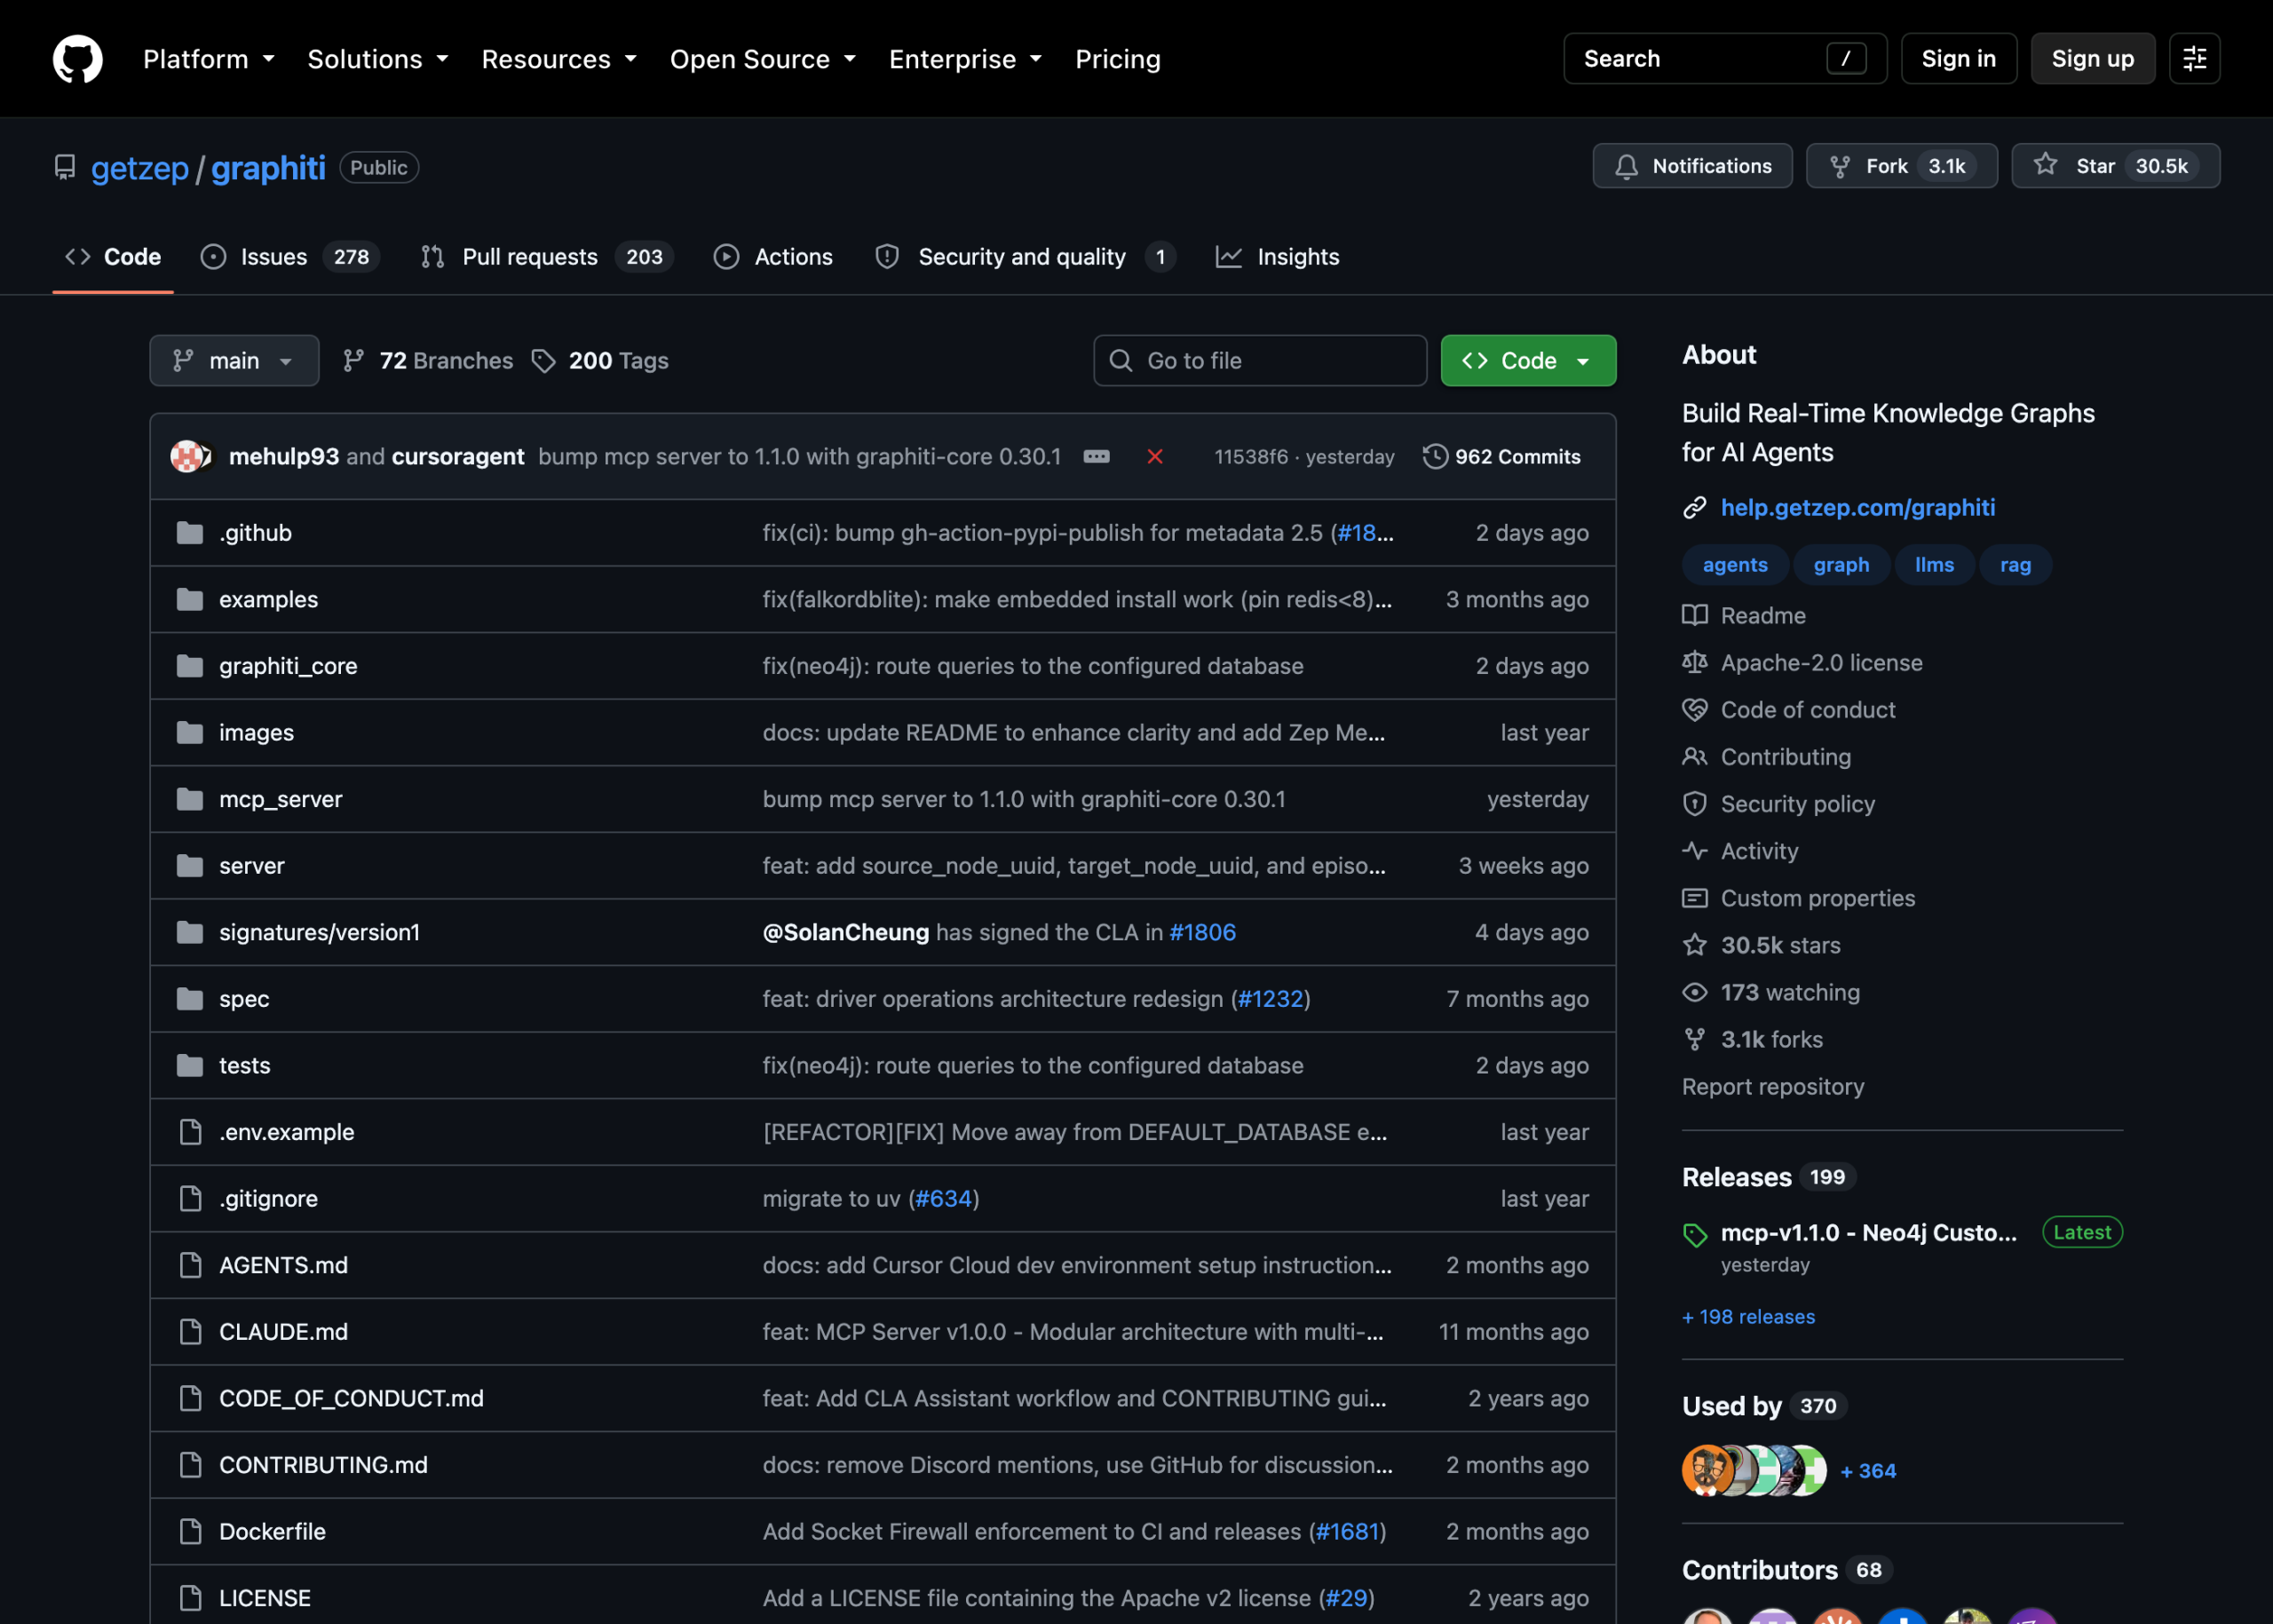Click the getzep owner link
2273x1624 pixels.
(x=140, y=168)
